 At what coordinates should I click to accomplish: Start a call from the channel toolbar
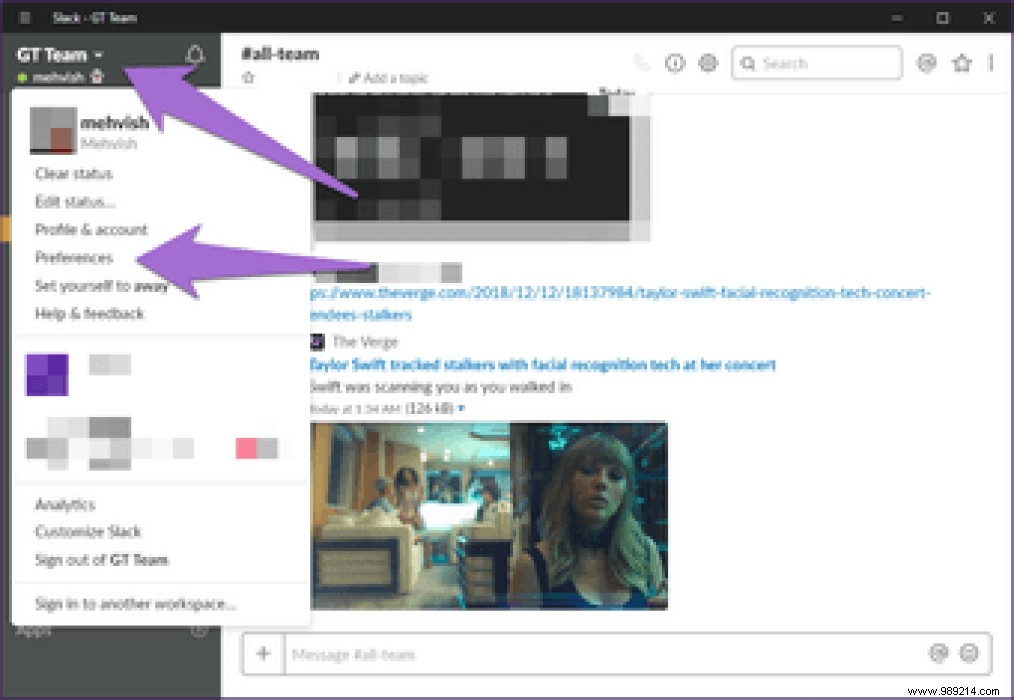pyautogui.click(x=641, y=62)
